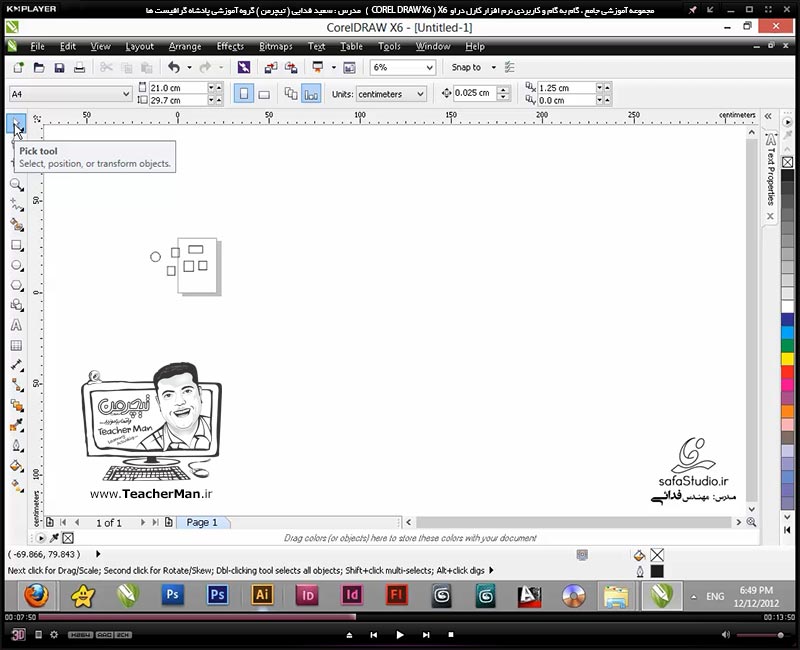Save the document with disk icon
Screen dimensions: 800x650
pos(59,67)
